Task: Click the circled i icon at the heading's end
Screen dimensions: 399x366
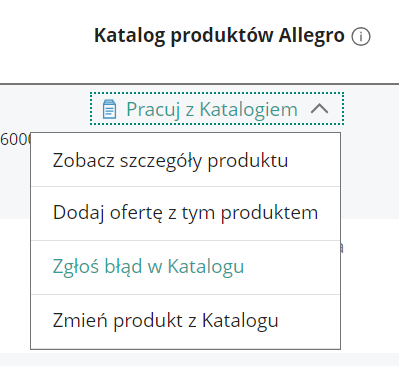Action: coord(361,36)
